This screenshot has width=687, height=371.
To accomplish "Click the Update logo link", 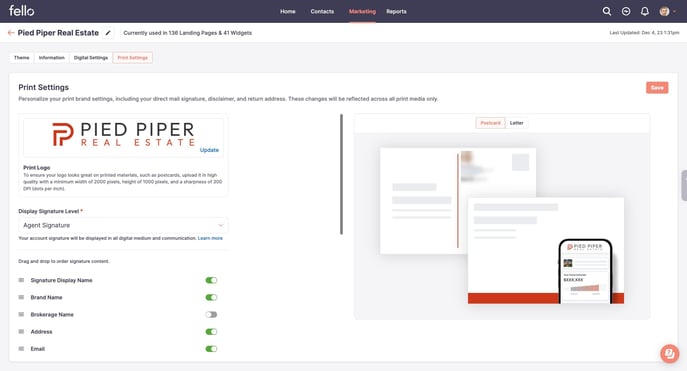I will tap(209, 150).
